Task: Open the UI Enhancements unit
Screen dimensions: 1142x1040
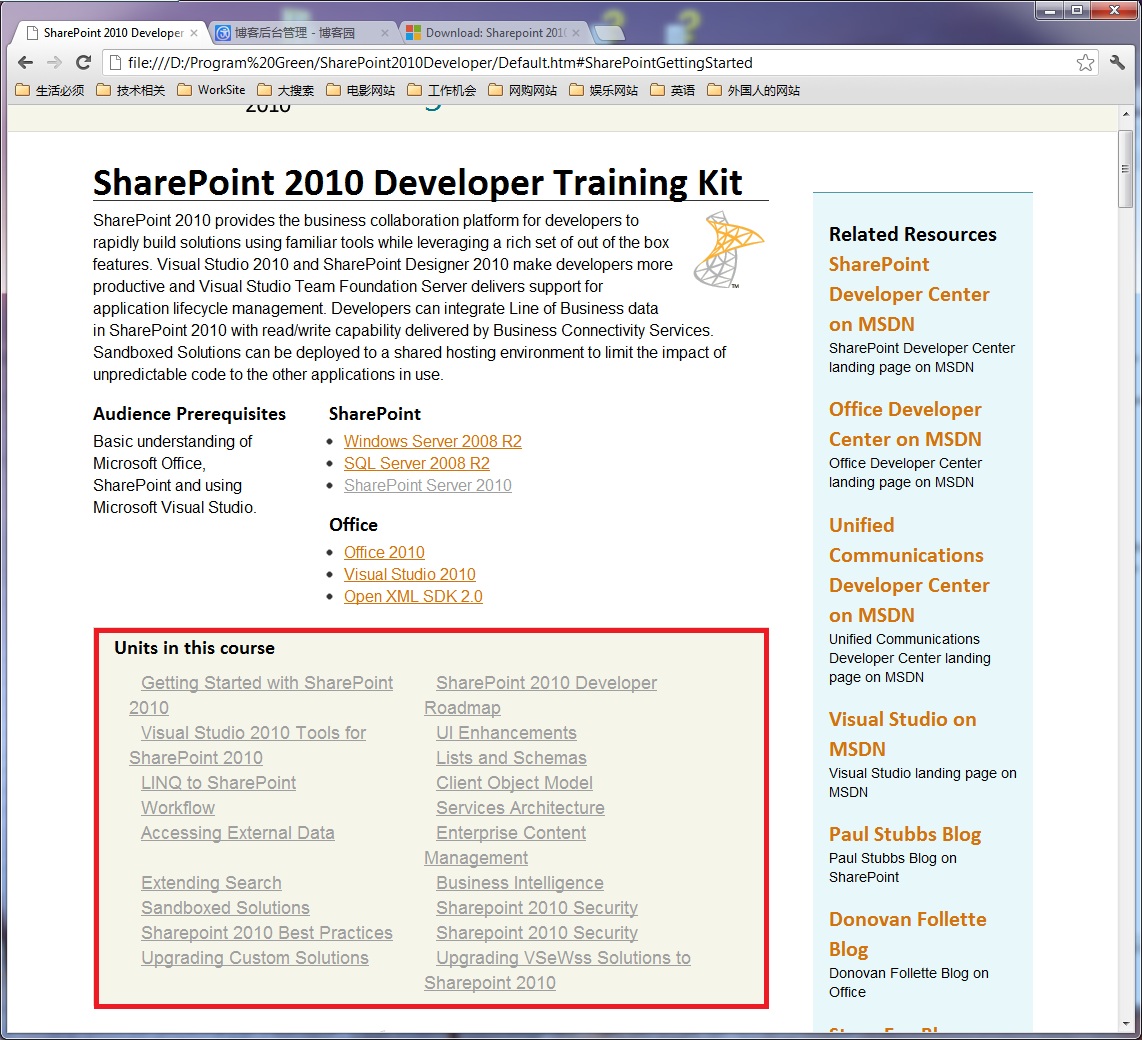Action: tap(506, 733)
